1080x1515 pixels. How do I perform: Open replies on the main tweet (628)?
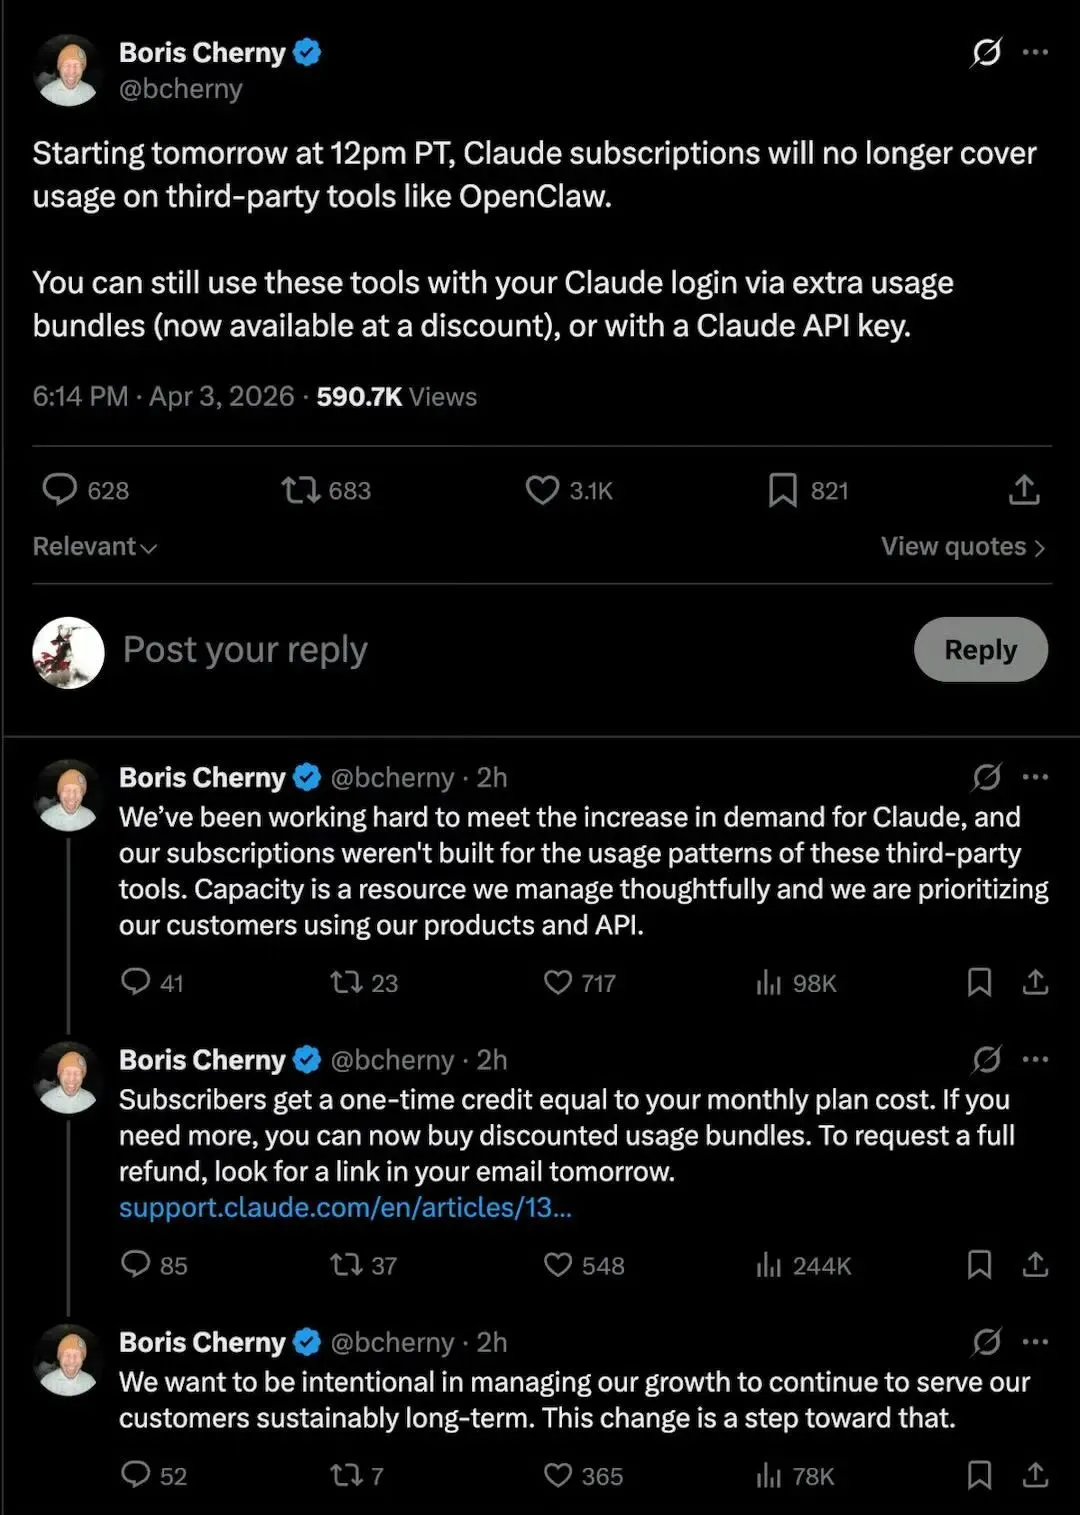(x=60, y=490)
